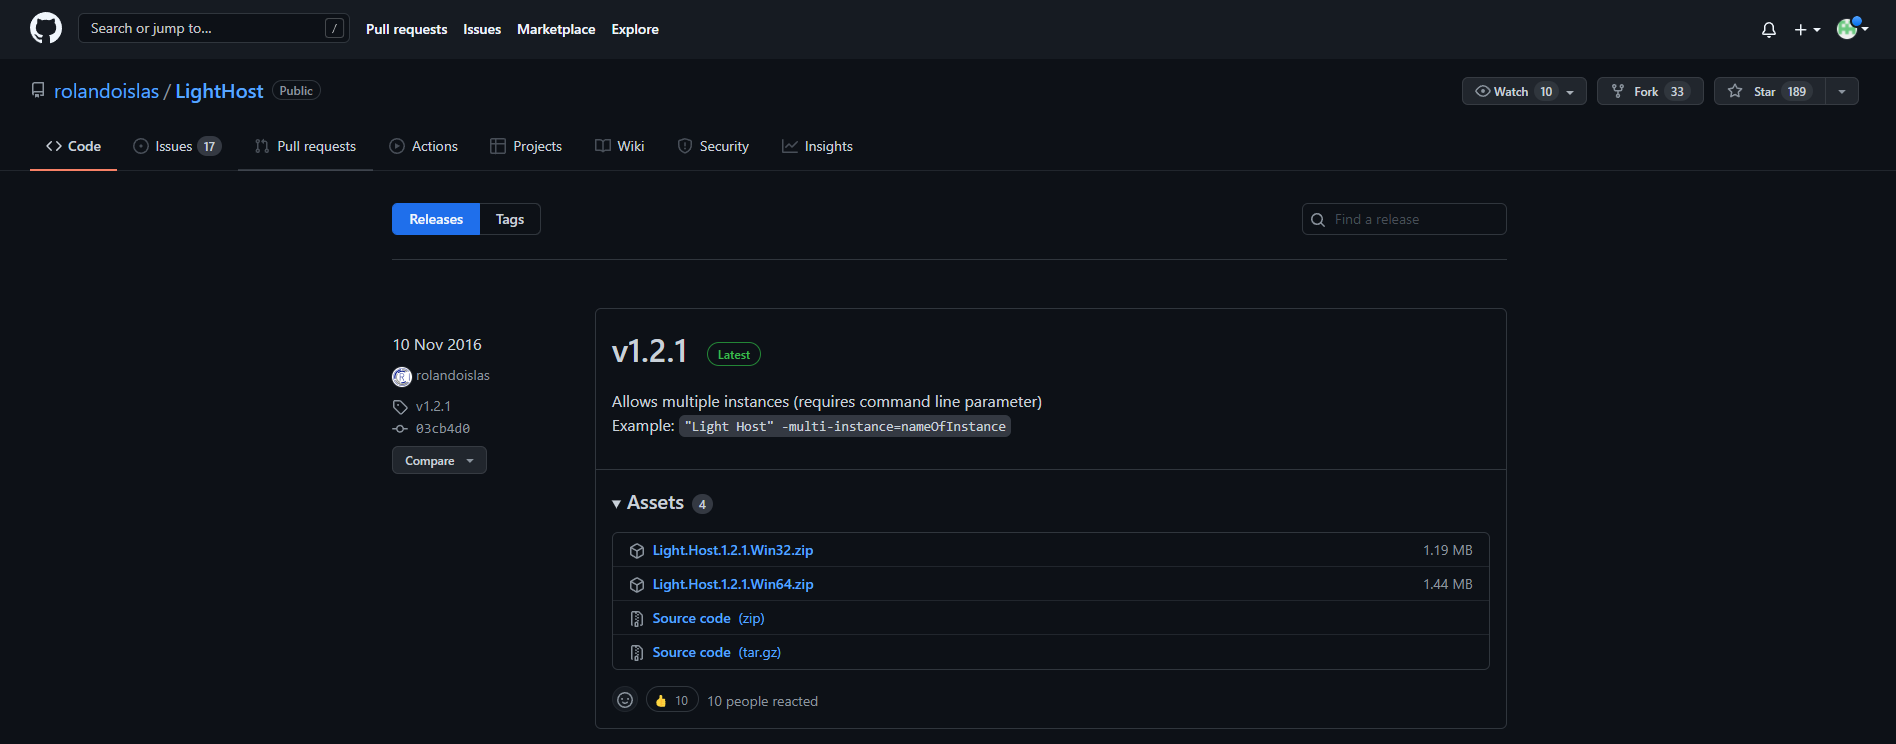This screenshot has width=1896, height=744.
Task: Open rolandoislas author link under release date
Action: click(x=452, y=376)
